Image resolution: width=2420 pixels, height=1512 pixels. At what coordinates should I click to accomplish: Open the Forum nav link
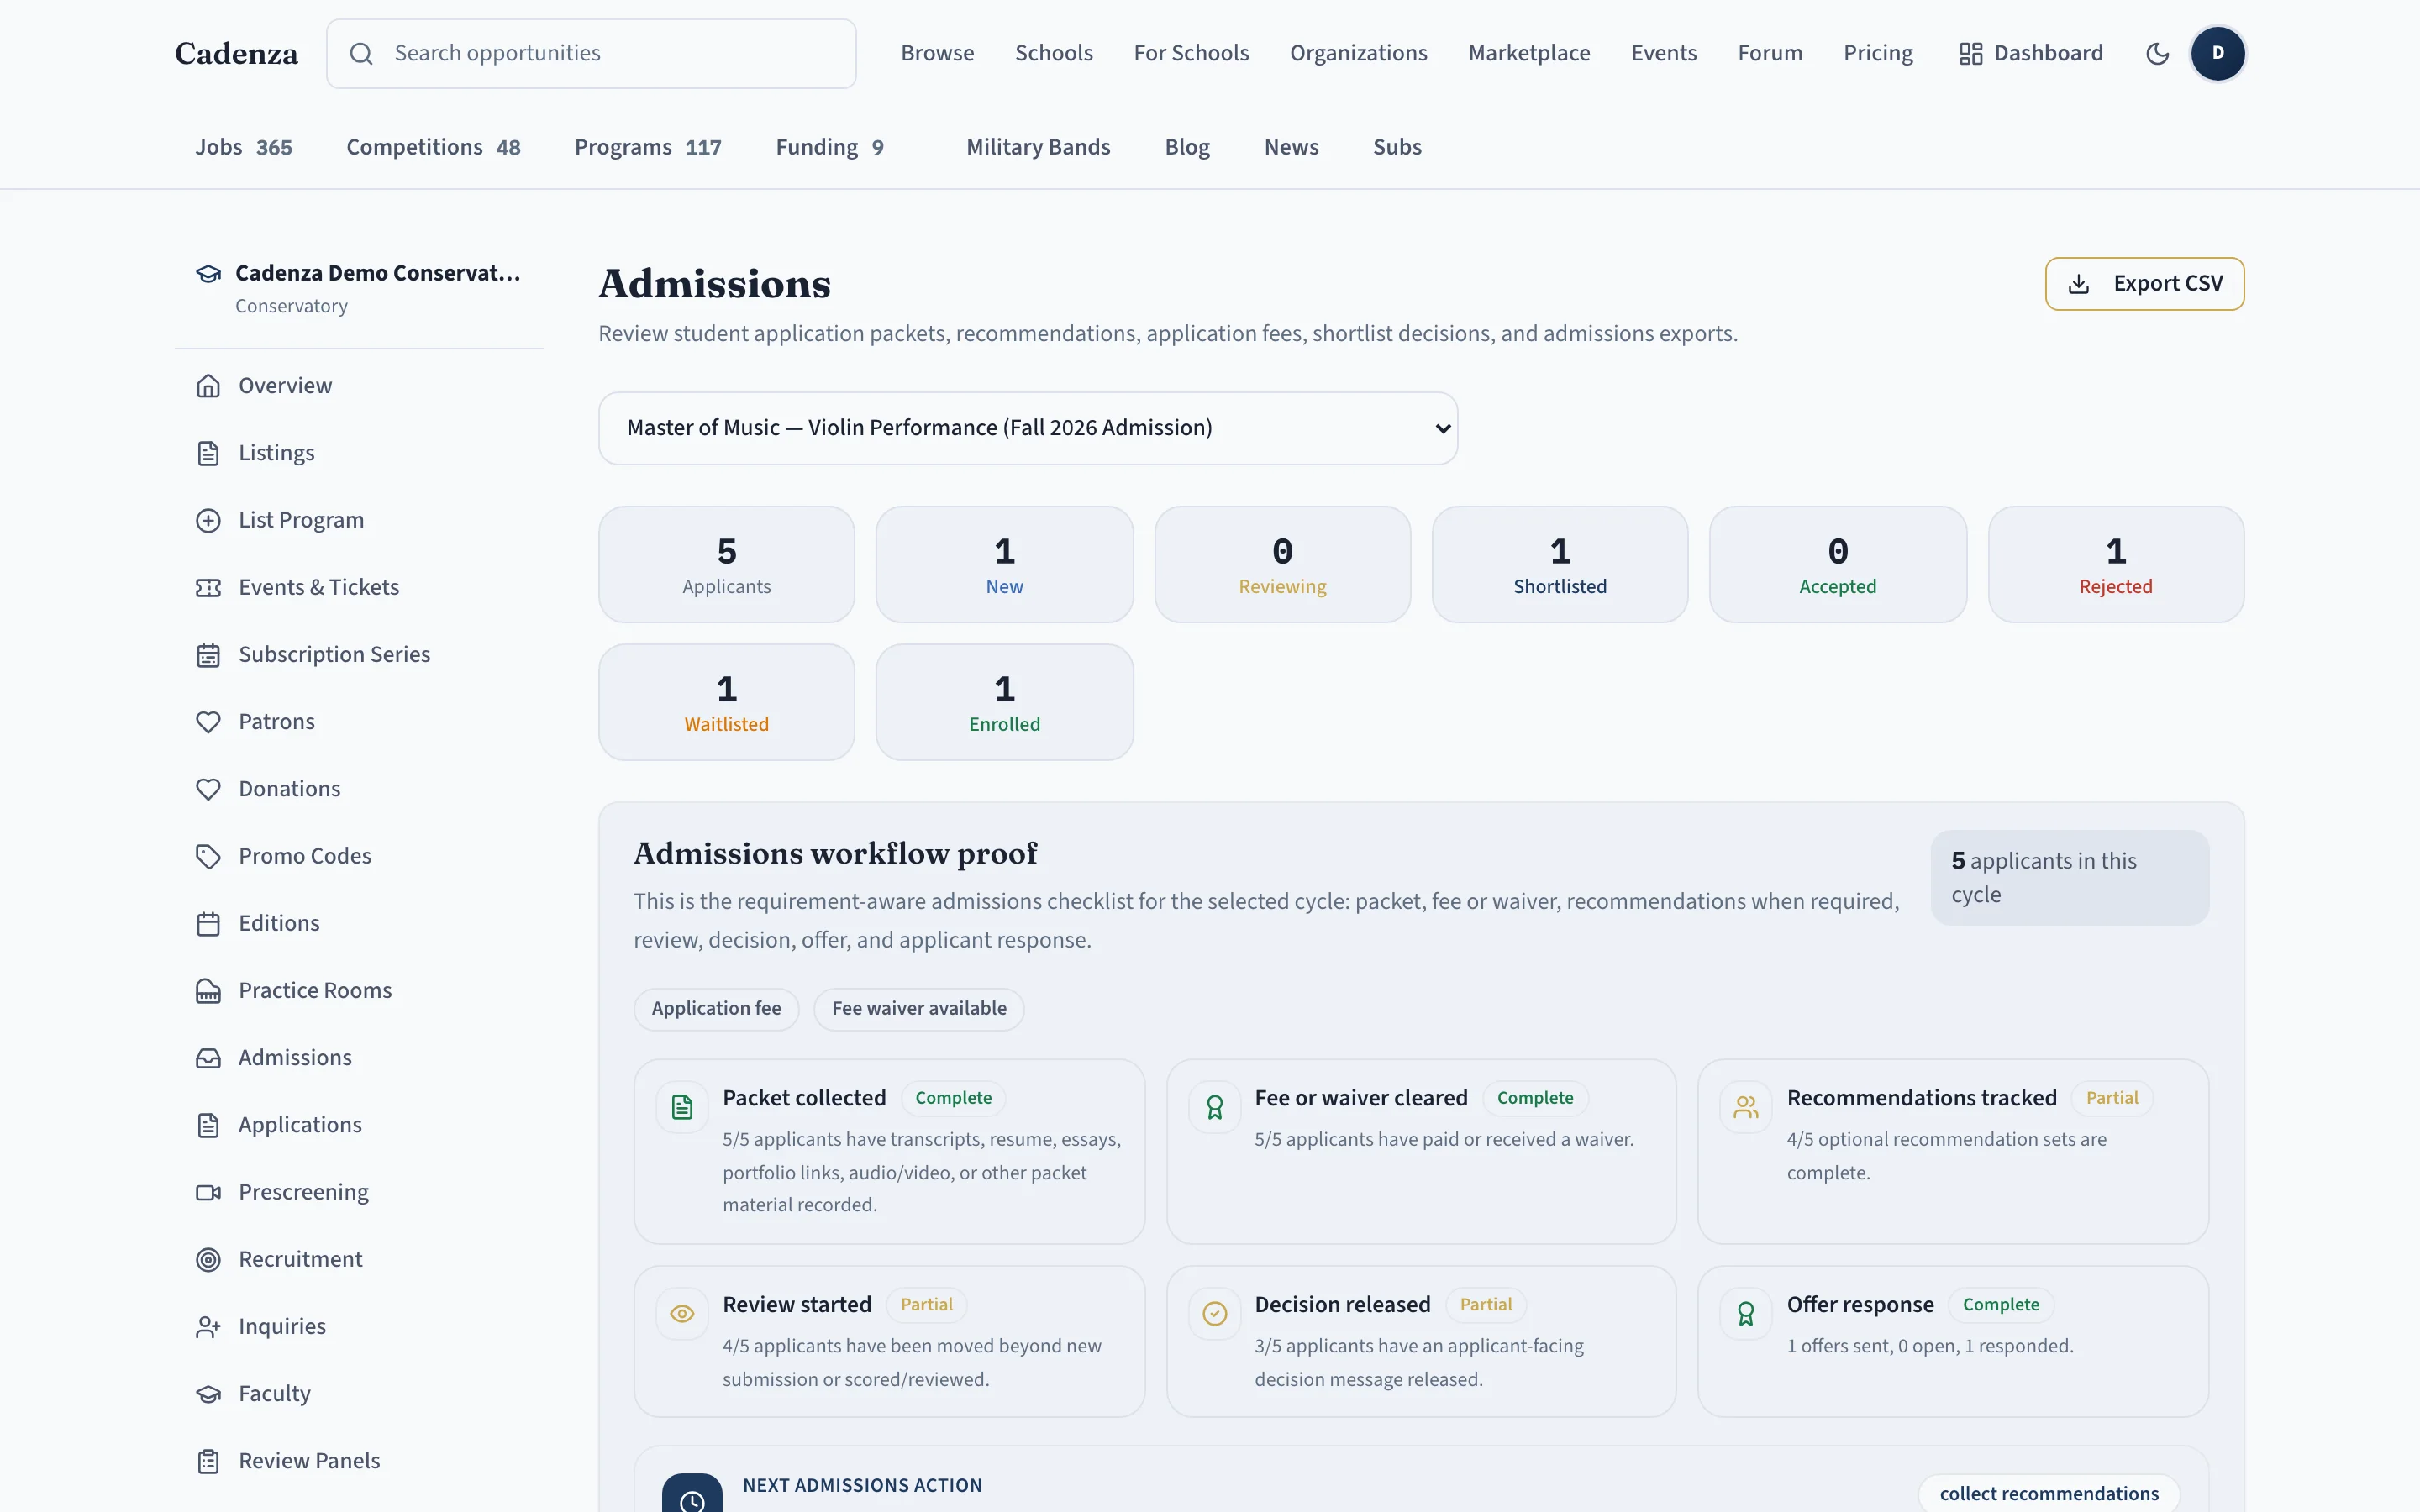point(1770,53)
